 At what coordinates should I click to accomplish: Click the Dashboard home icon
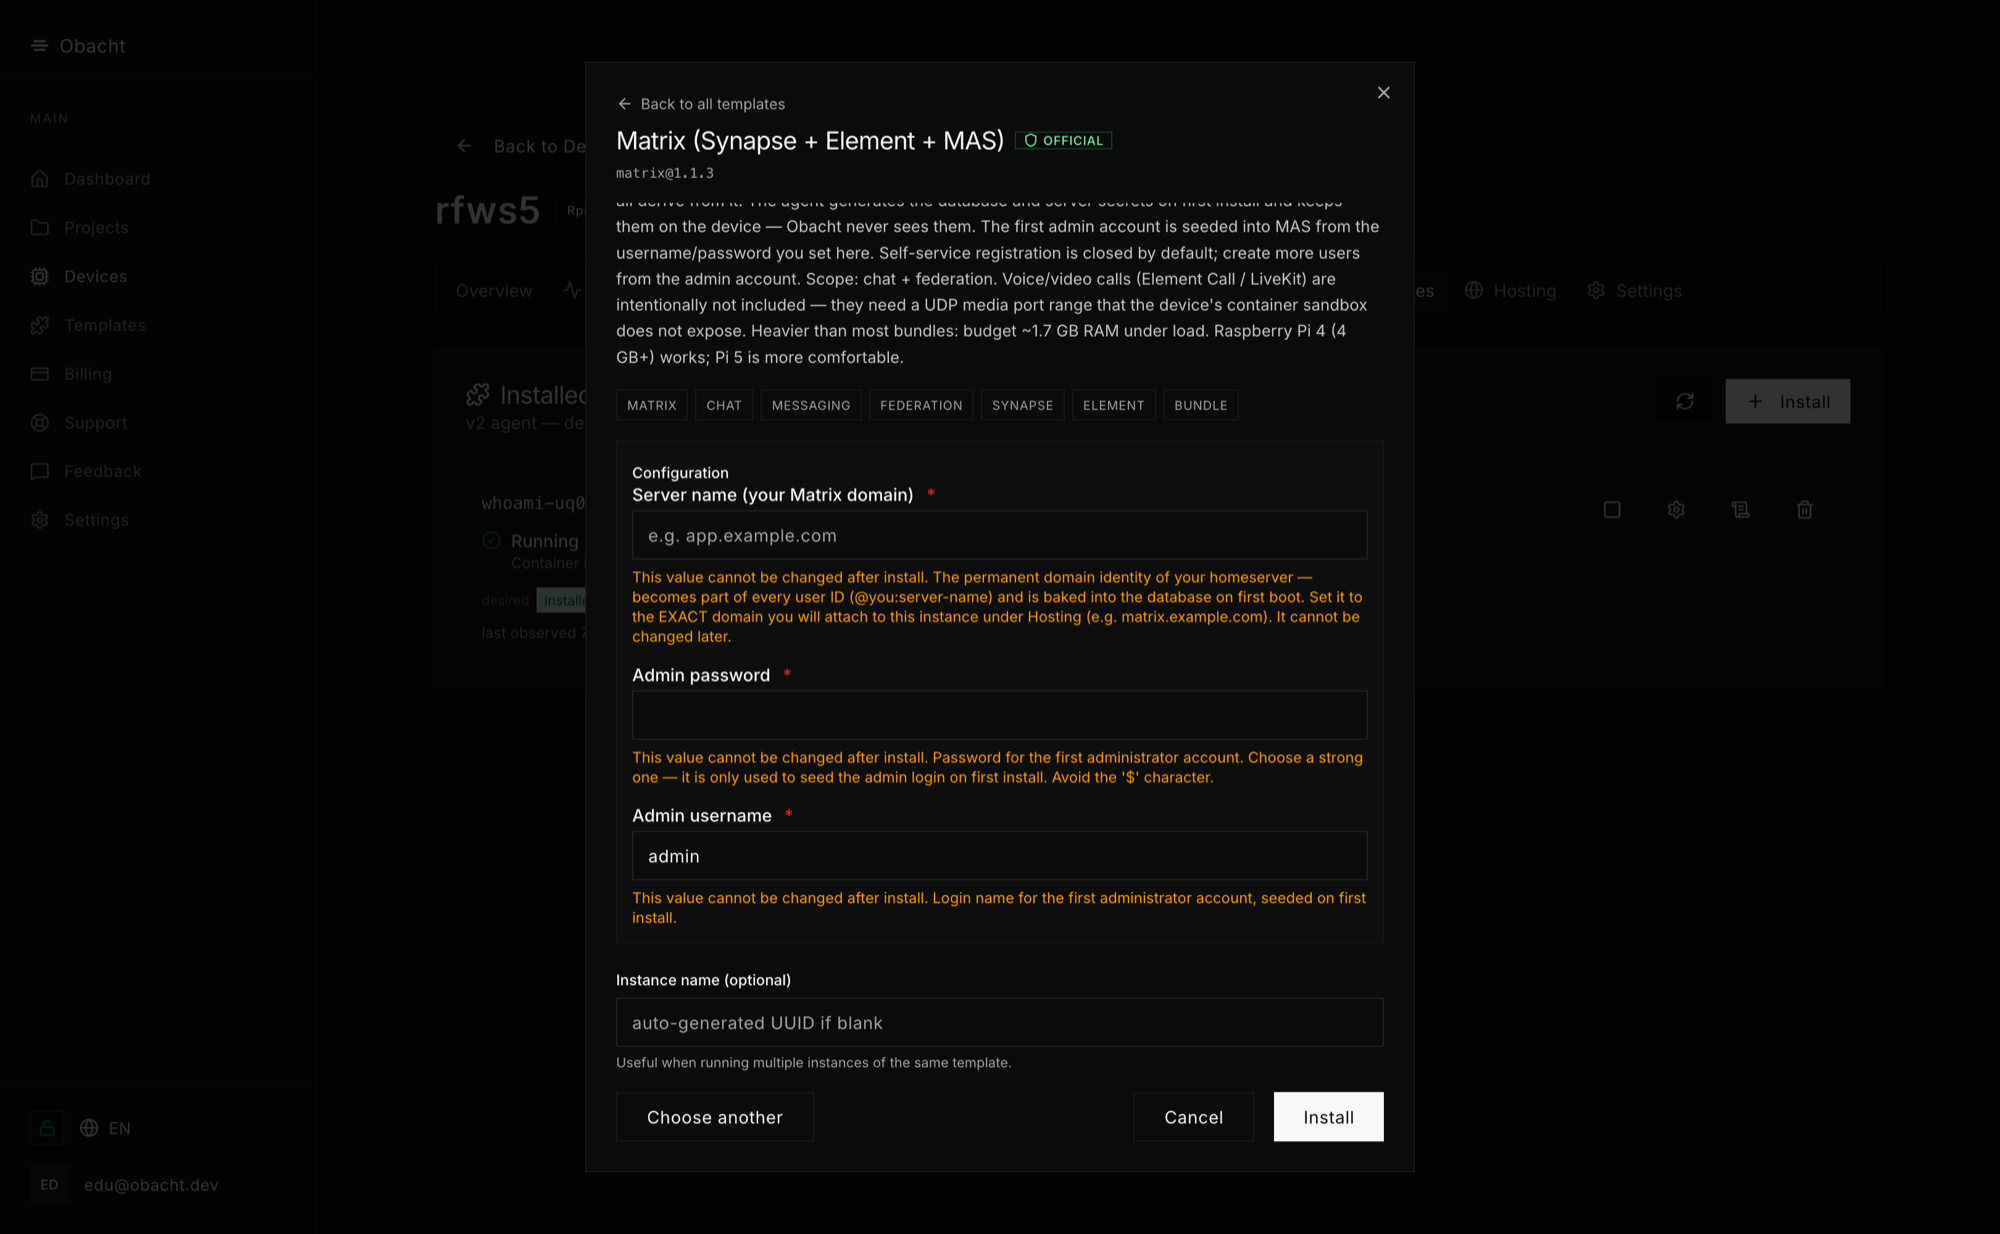40,179
